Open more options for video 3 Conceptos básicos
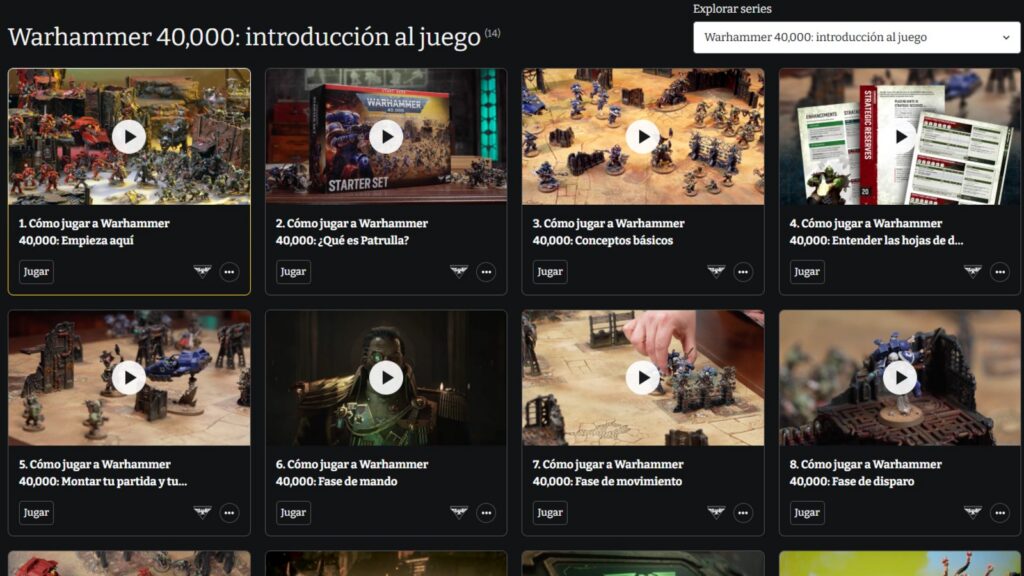1024x576 pixels. click(x=743, y=272)
